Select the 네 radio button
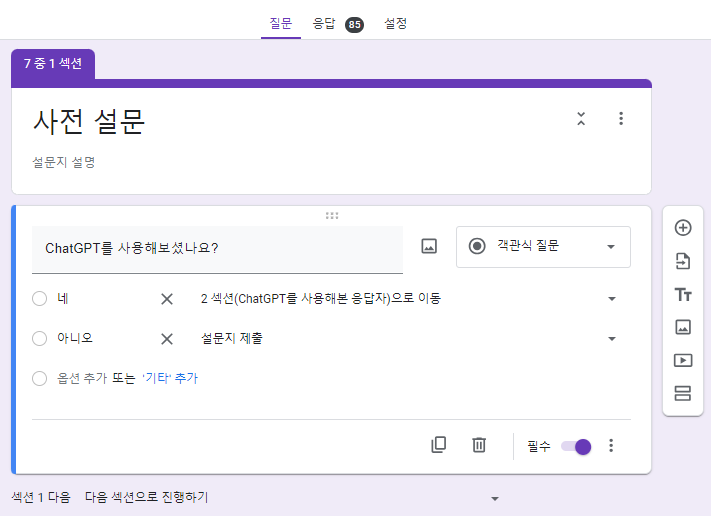This screenshot has width=711, height=516. [x=39, y=299]
